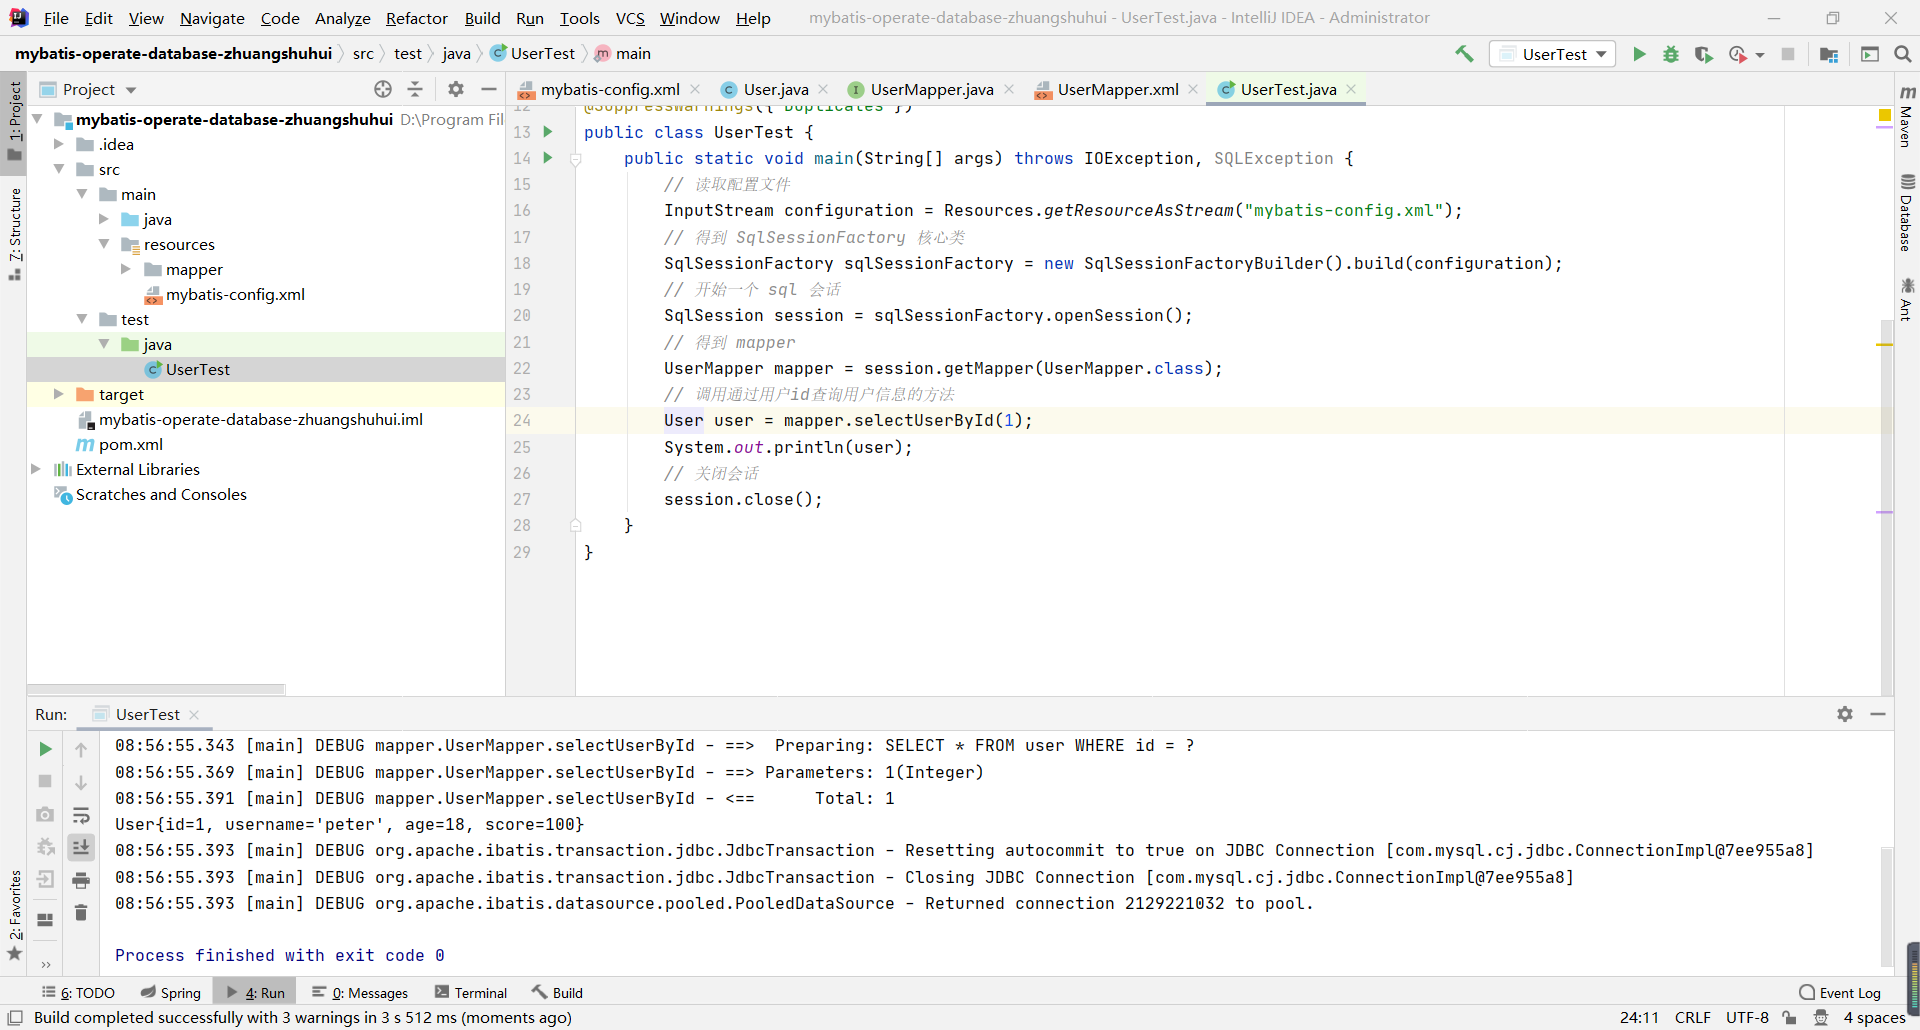
Task: Open 0: Messages tool window
Action: [360, 993]
